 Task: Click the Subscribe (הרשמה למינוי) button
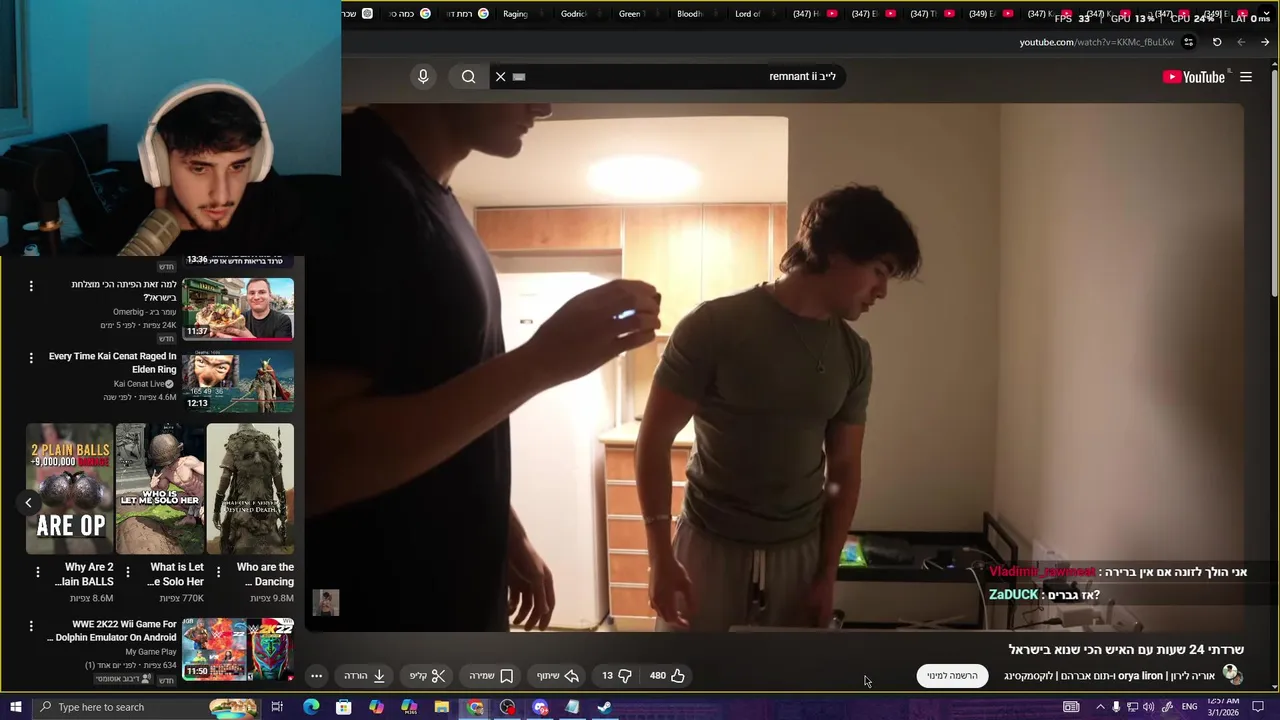pyautogui.click(x=952, y=676)
